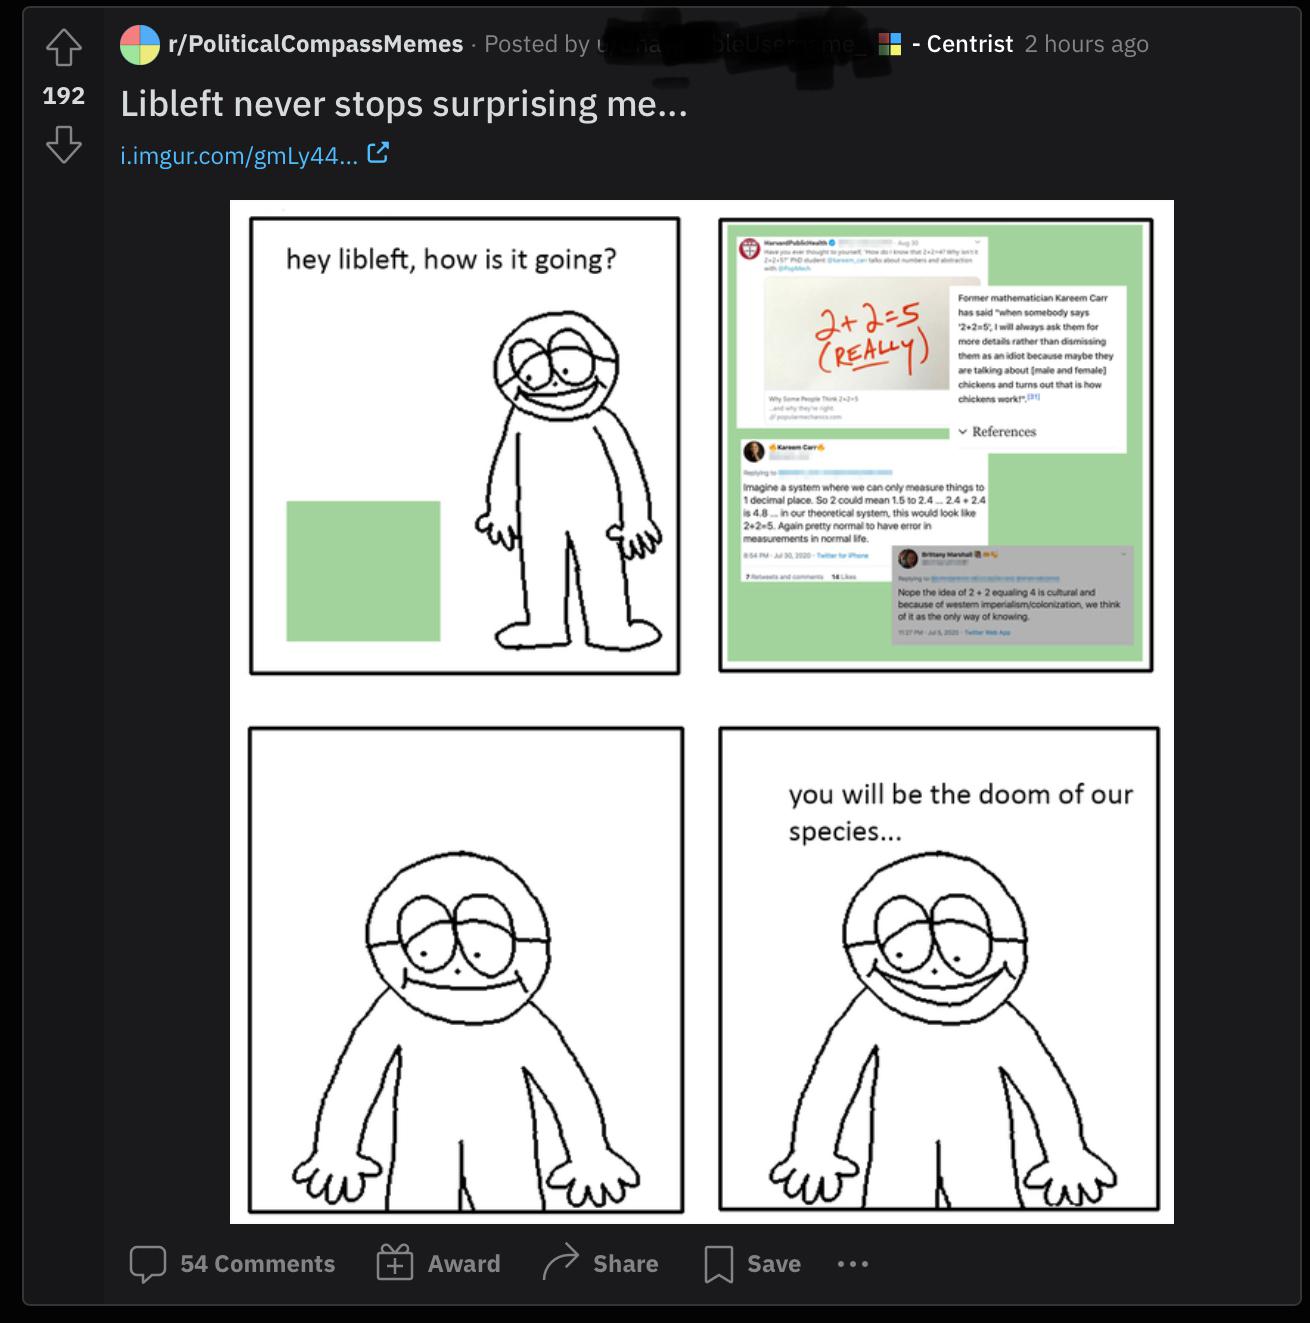Viewport: 1310px width, 1323px height.
Task: Click the 2 hours ago timestamp
Action: click(1087, 44)
